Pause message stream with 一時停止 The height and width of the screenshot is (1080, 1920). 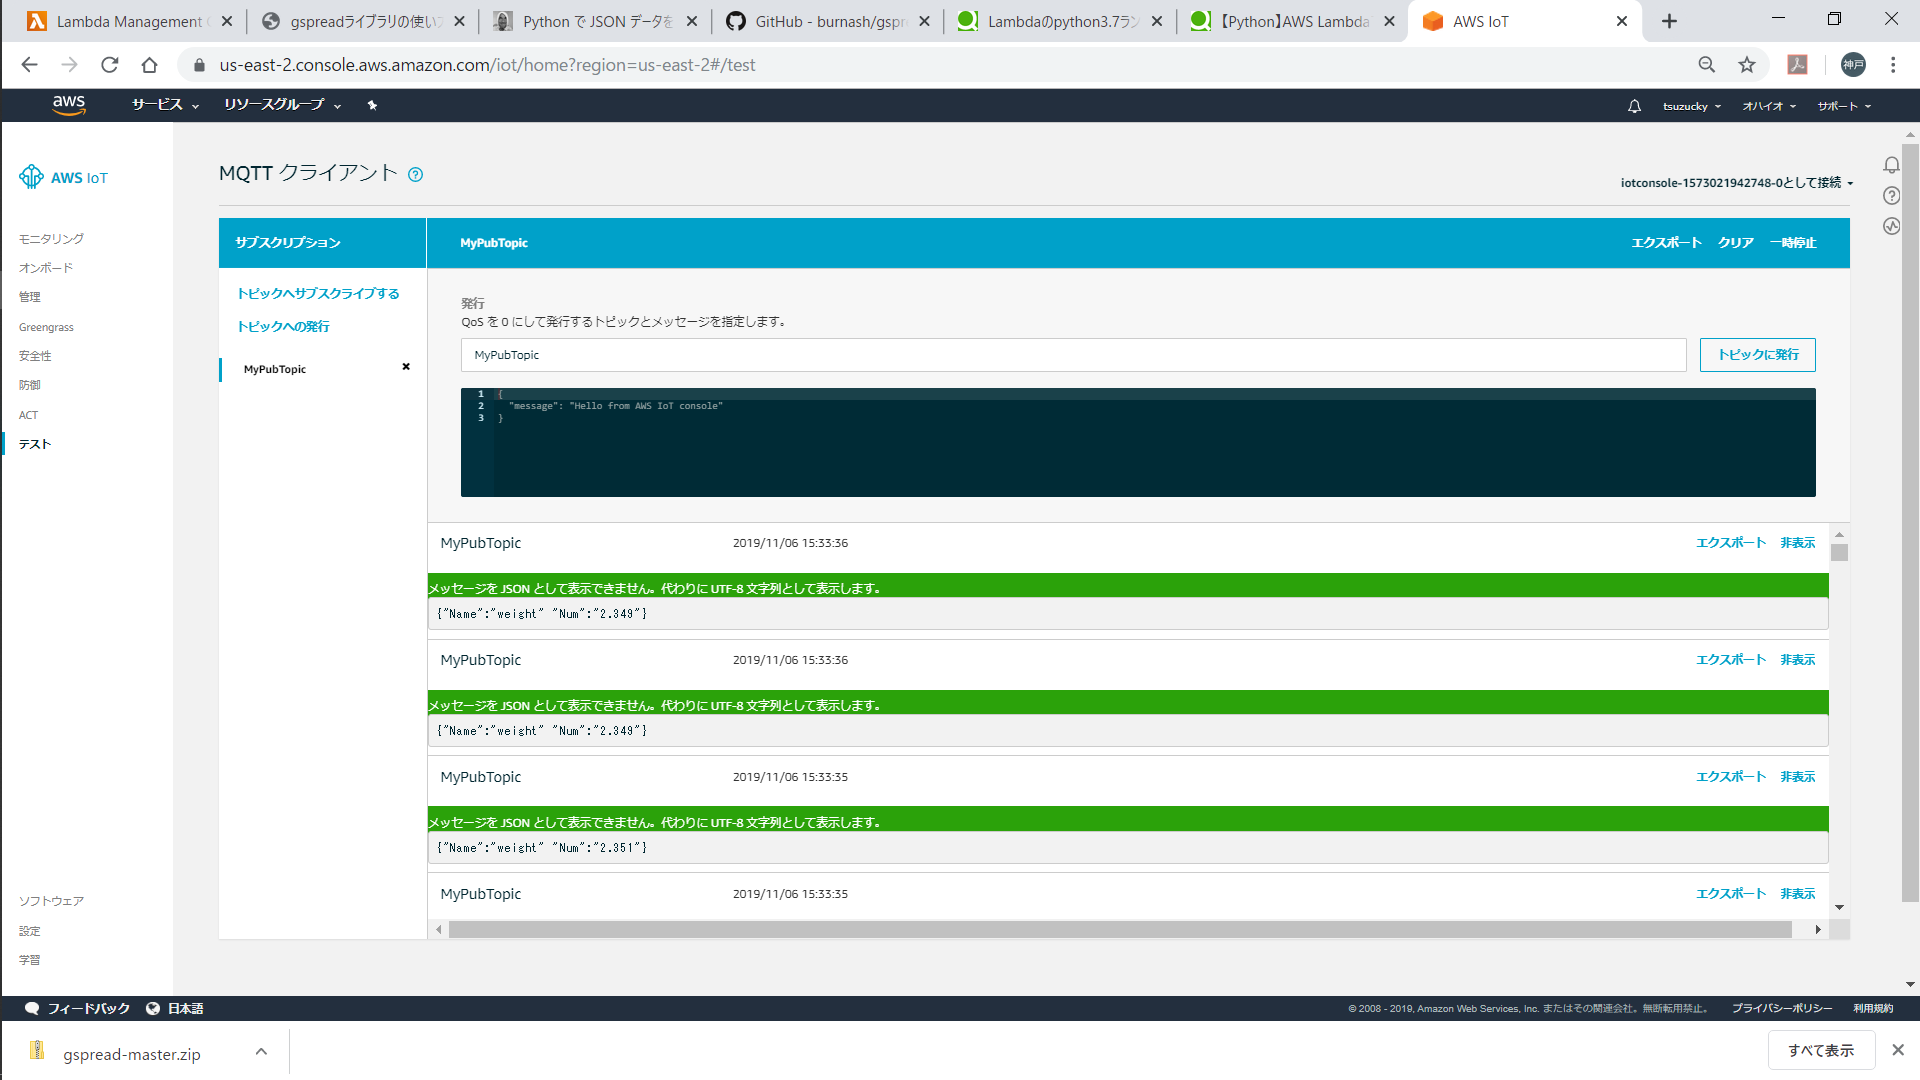[x=1793, y=243]
